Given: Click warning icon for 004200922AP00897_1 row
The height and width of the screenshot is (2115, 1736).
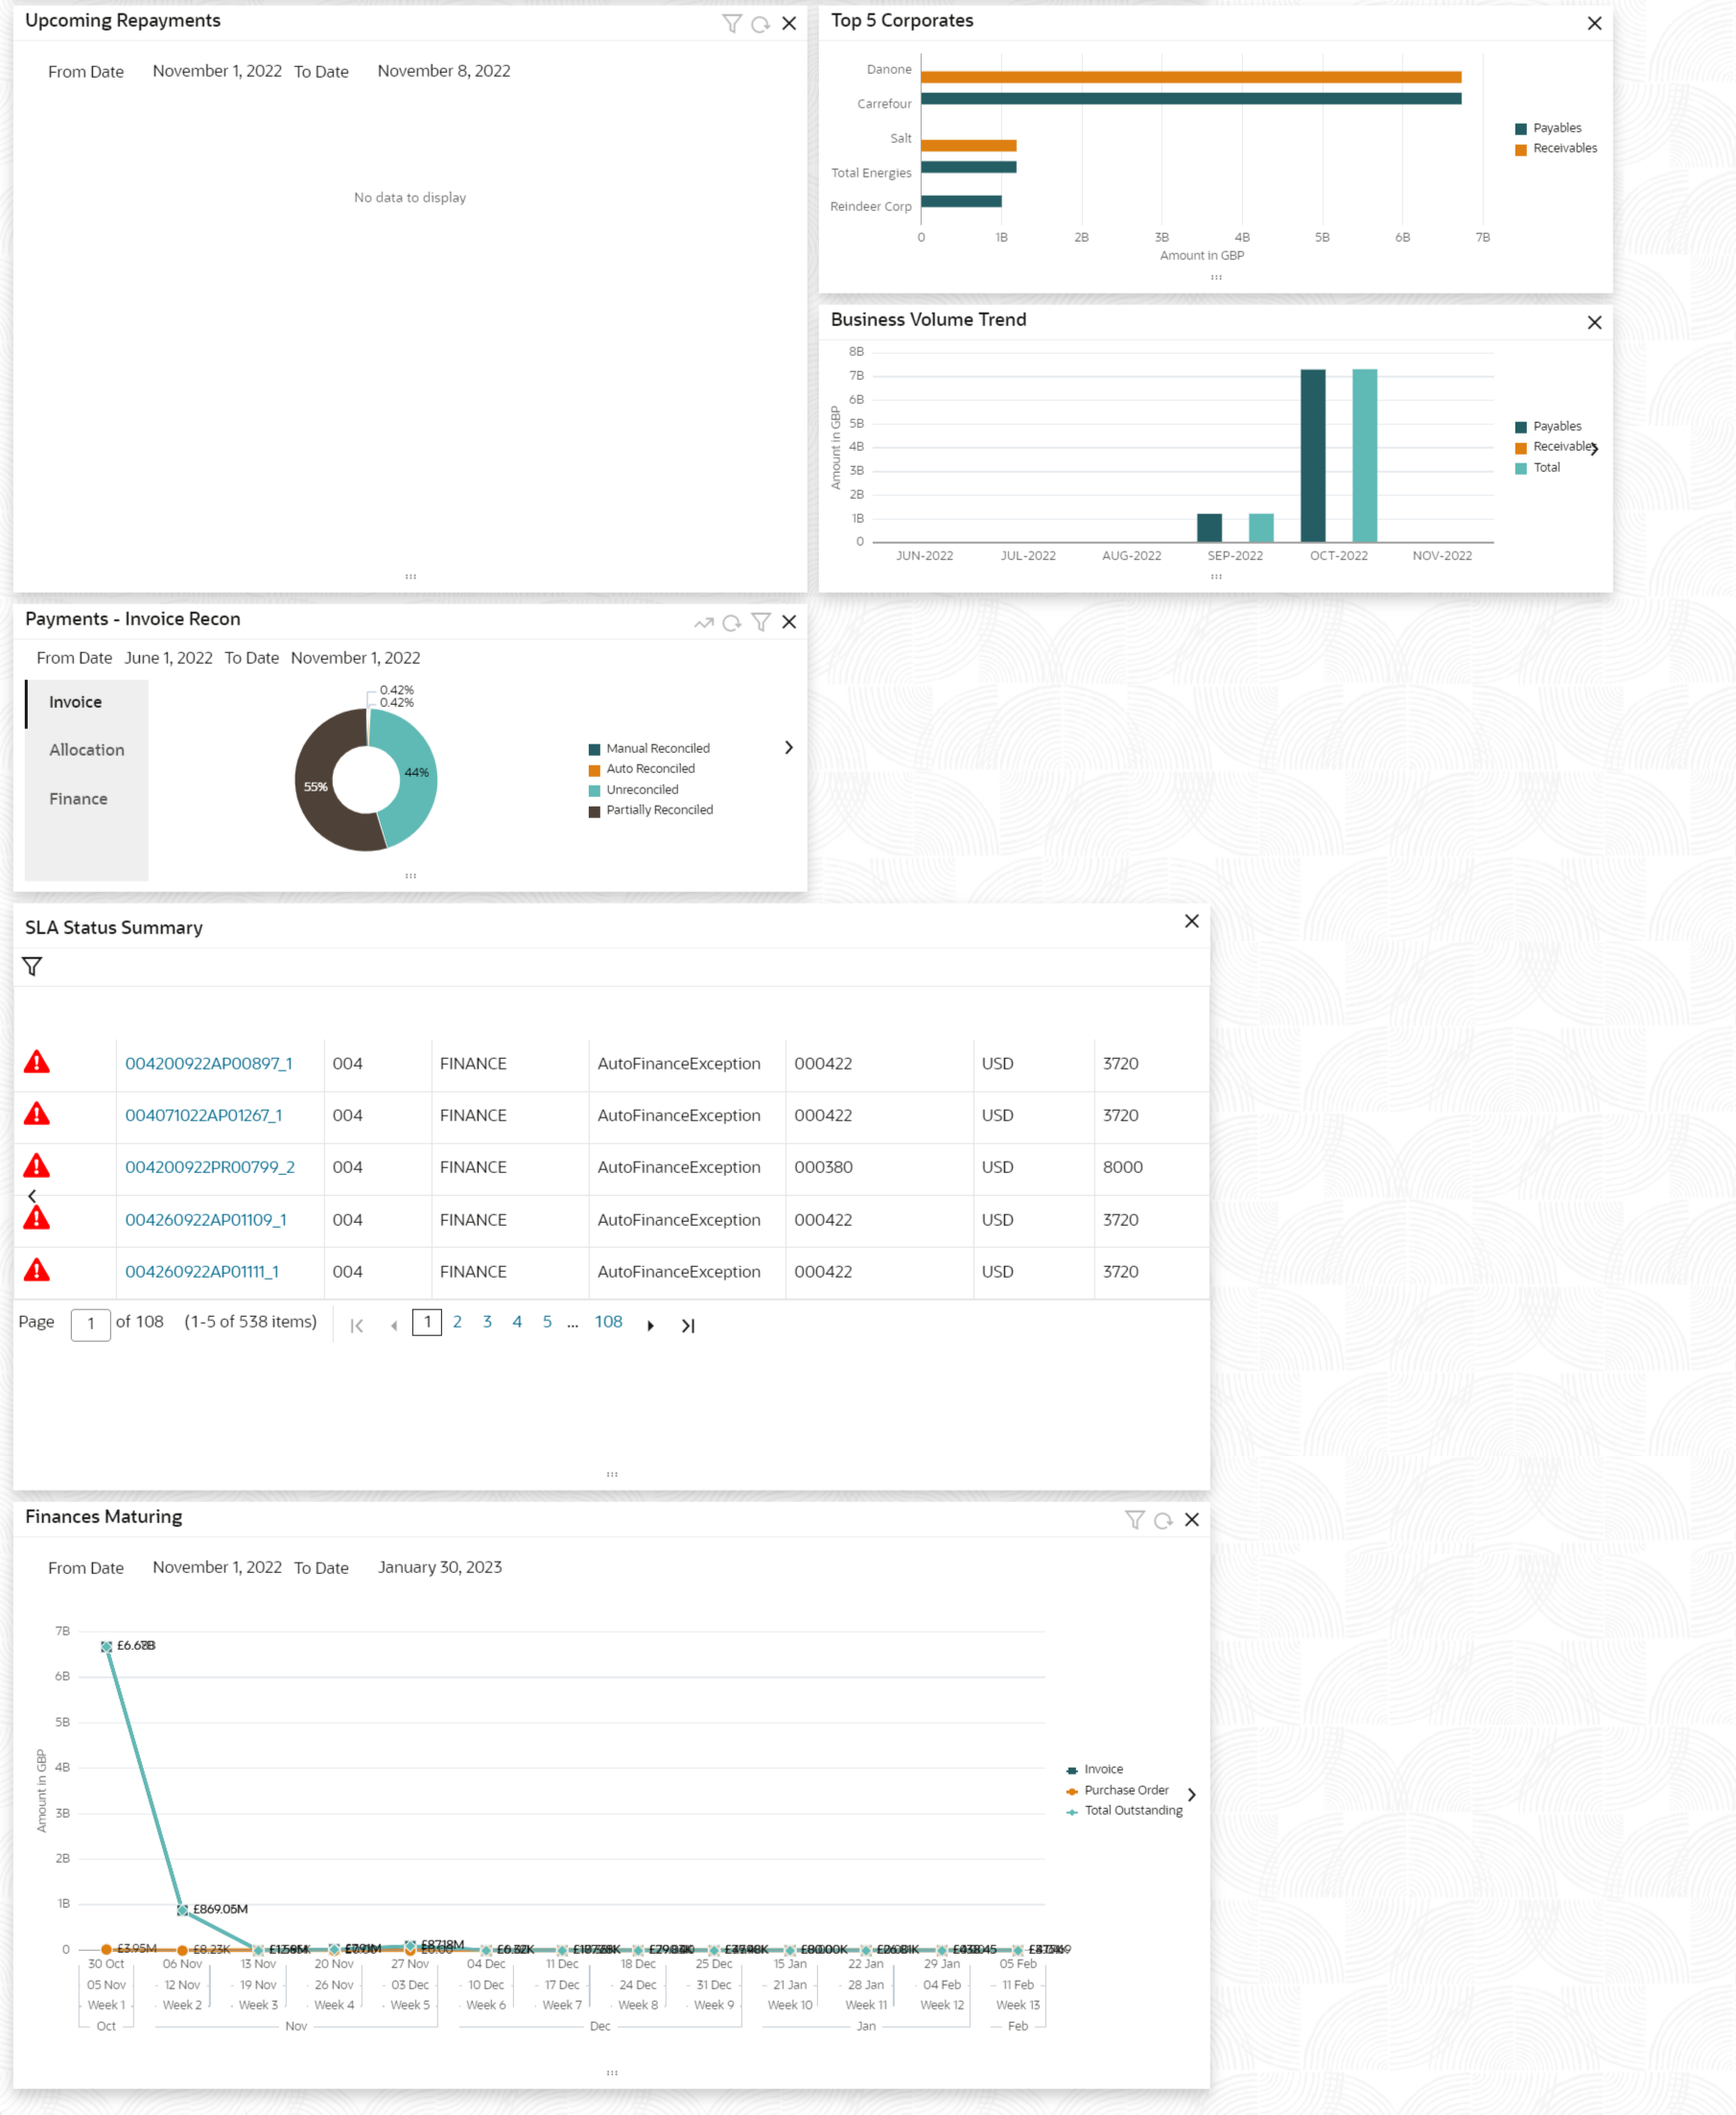Looking at the screenshot, I should click(x=37, y=1062).
